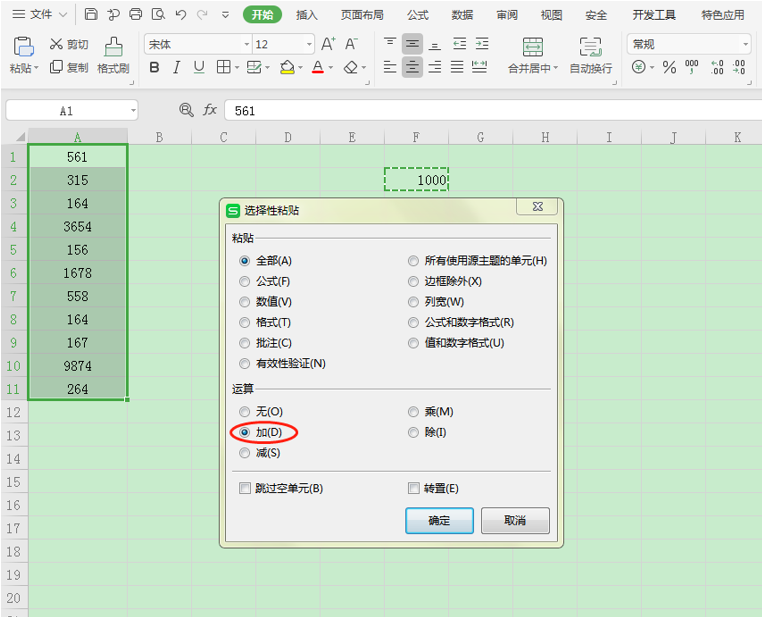This screenshot has height=617, width=762.
Task: Toggle Italic formatting
Action: coord(176,67)
